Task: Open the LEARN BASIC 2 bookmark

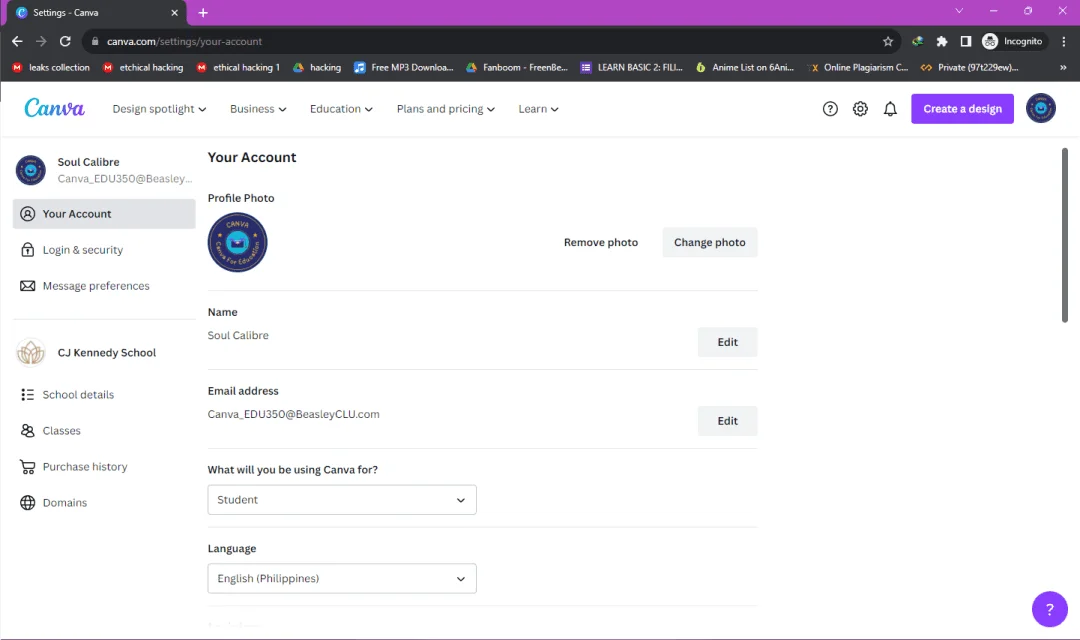Action: [632, 68]
